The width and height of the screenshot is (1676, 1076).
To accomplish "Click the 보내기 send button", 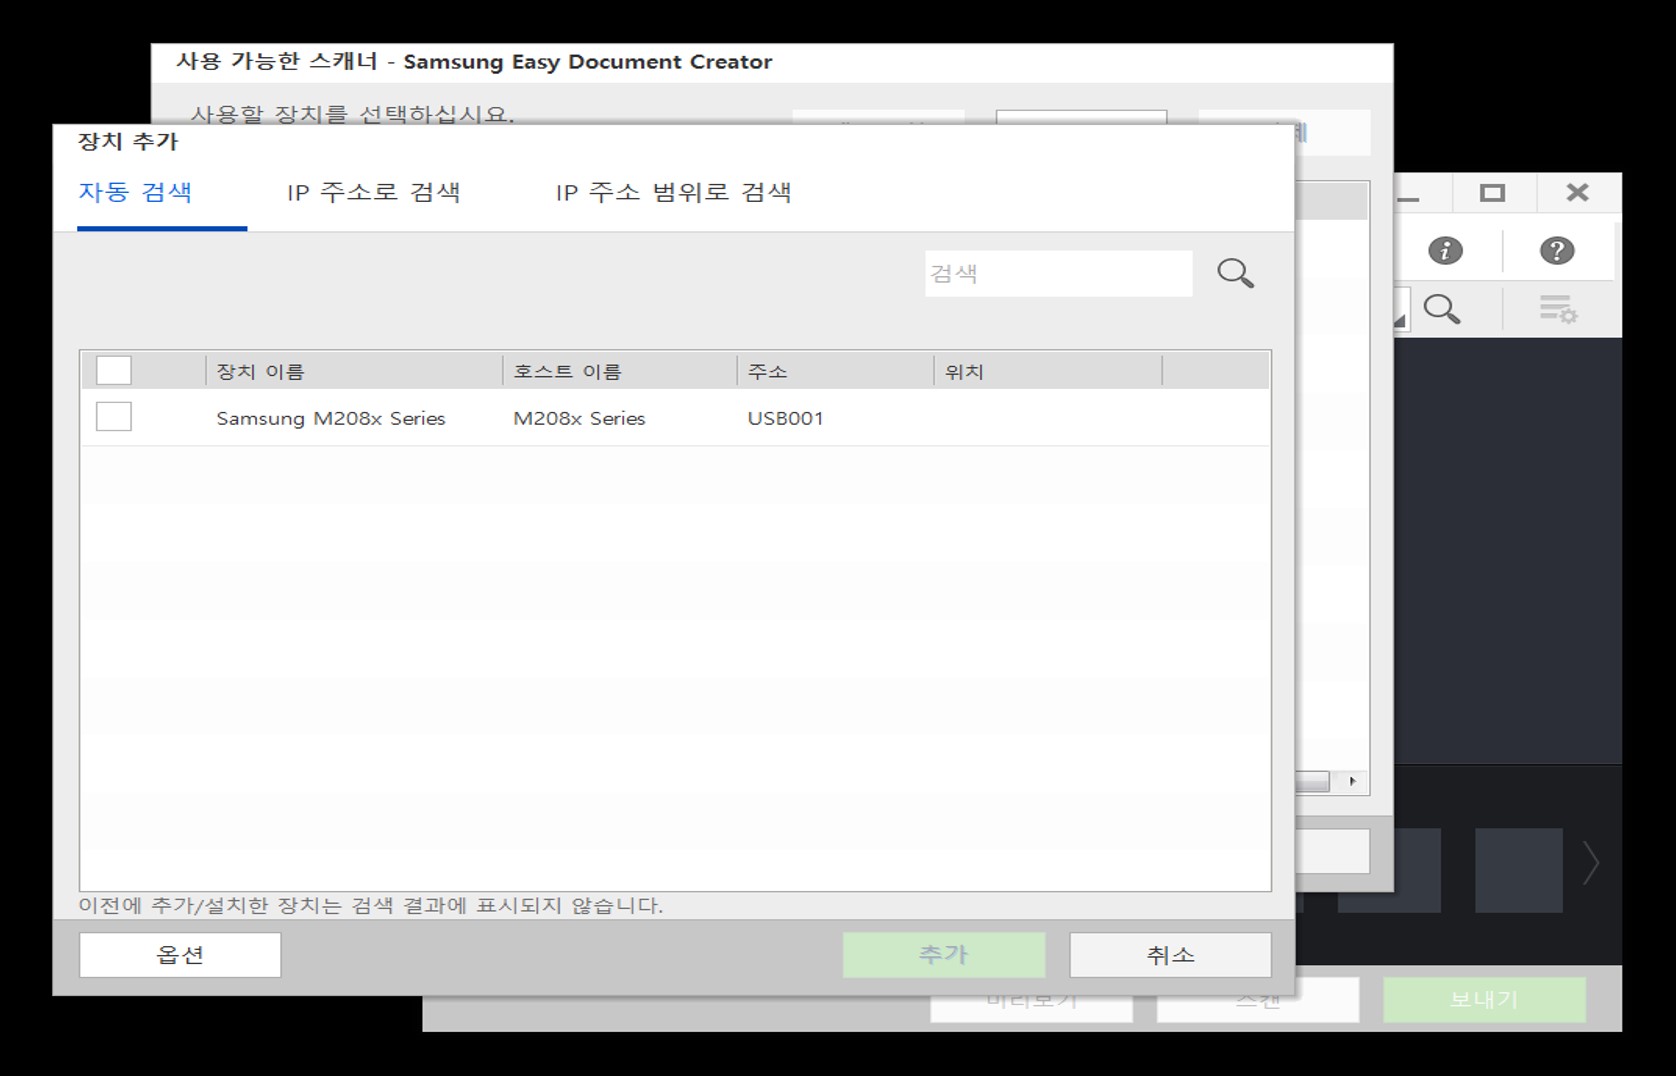I will tap(1486, 997).
